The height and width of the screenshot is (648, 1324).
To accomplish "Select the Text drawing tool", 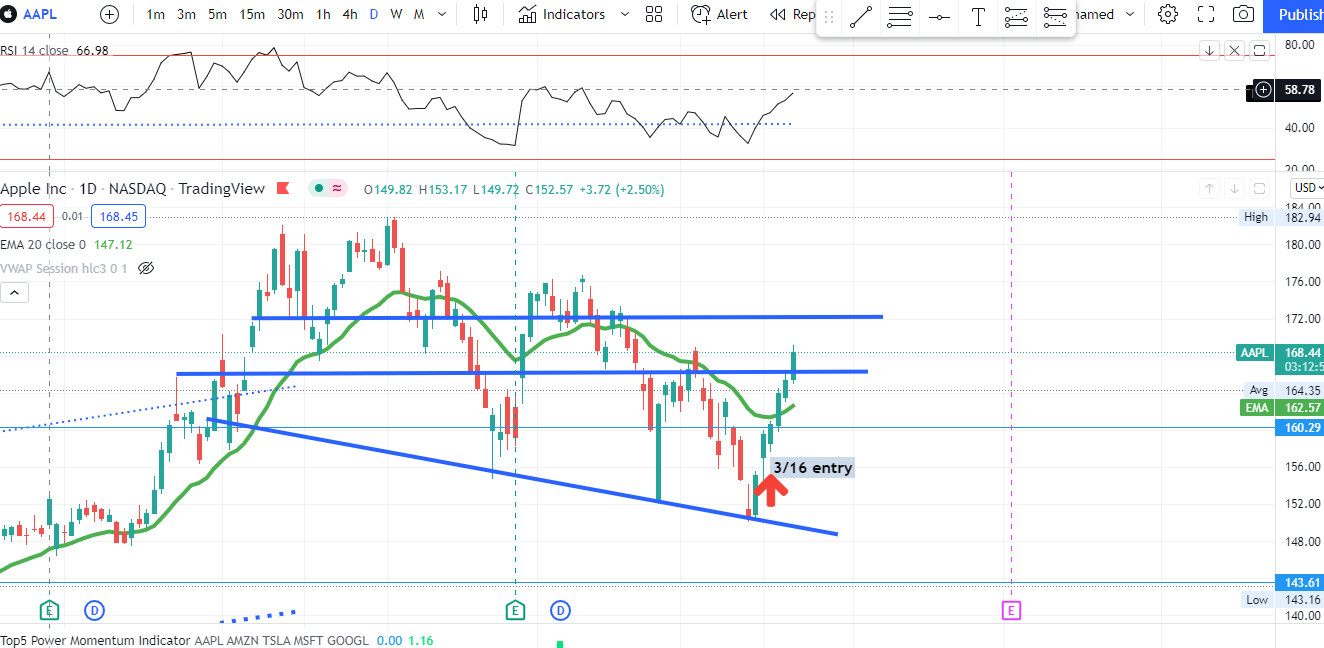I will point(978,16).
